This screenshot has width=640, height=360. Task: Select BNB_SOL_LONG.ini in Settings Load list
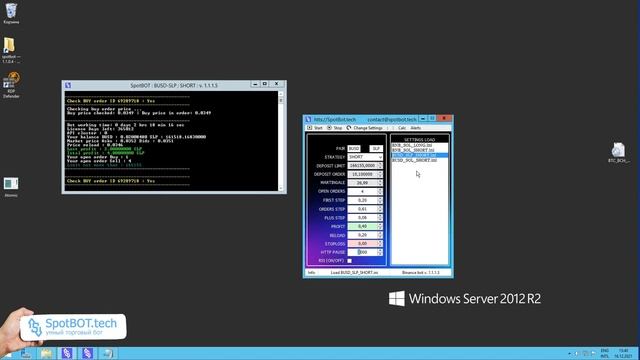[x=419, y=145]
